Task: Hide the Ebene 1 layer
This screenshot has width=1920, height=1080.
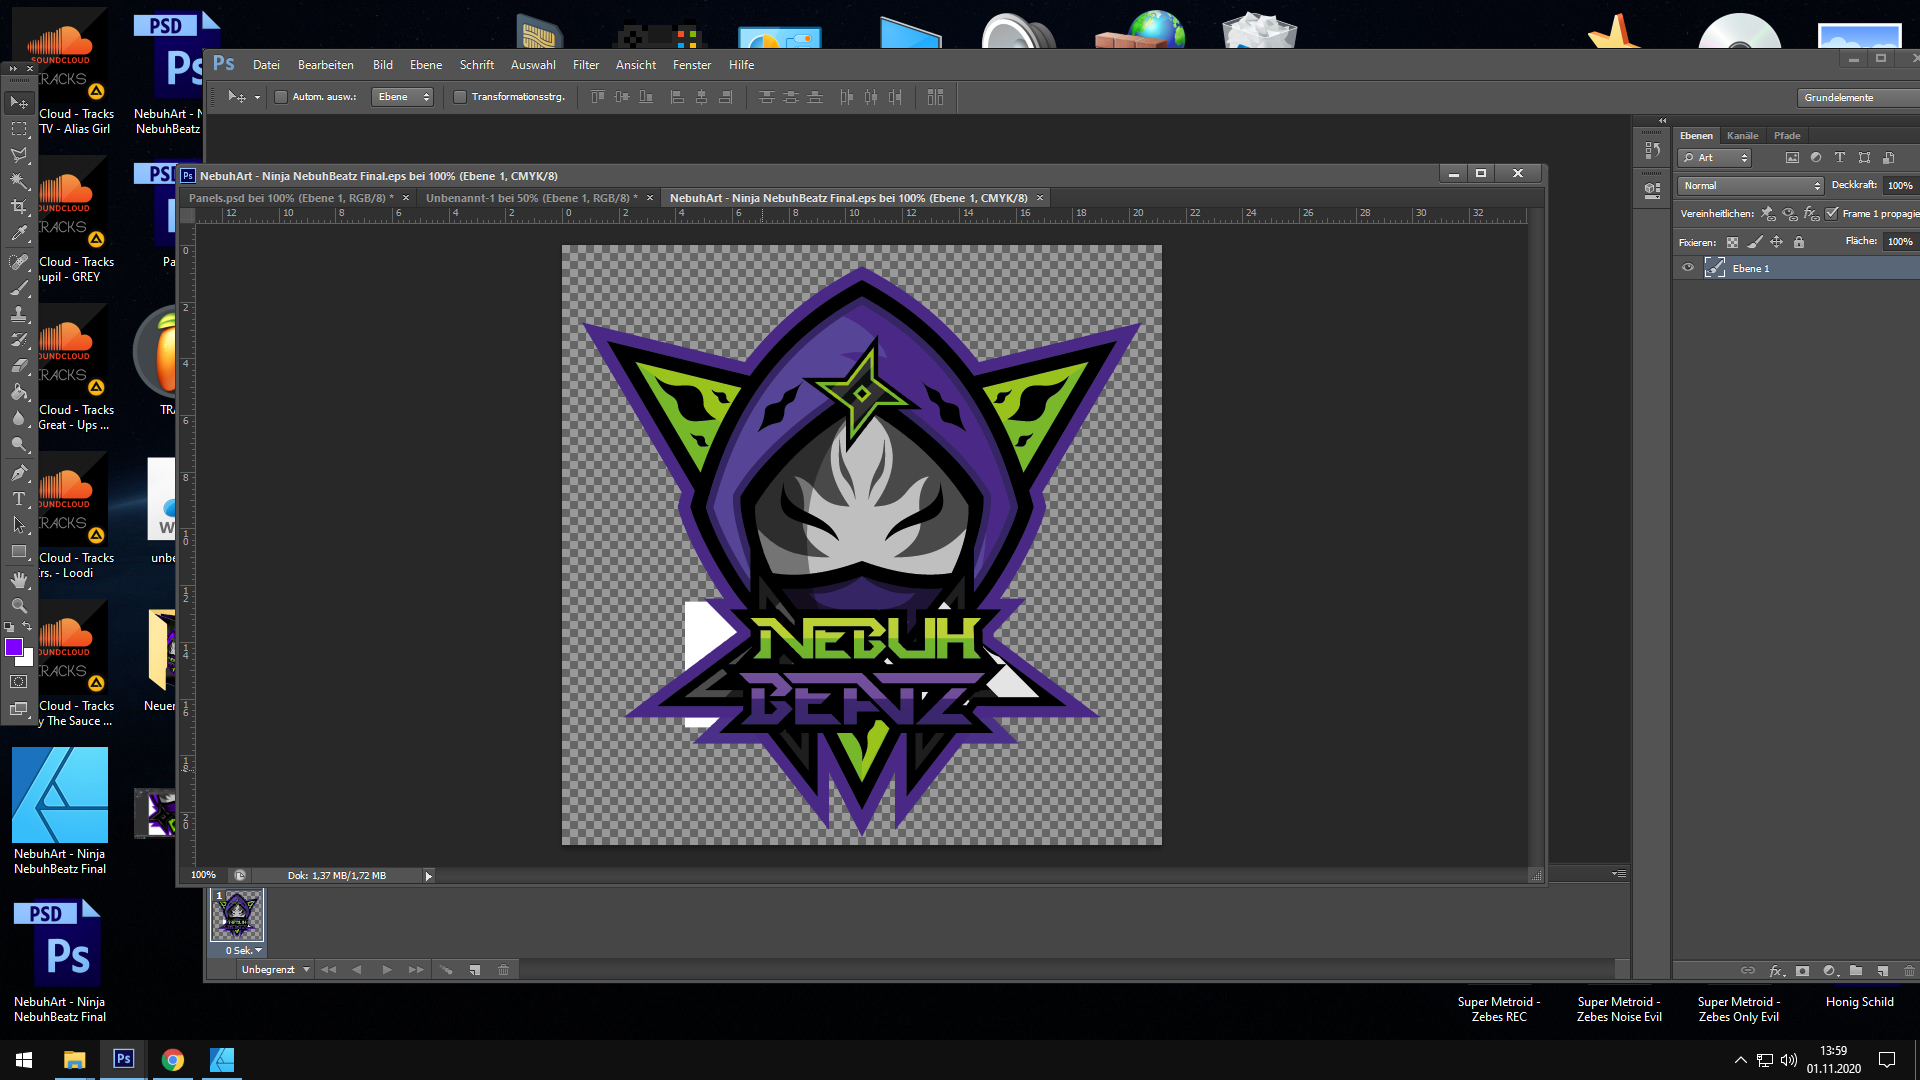Action: coord(1688,268)
